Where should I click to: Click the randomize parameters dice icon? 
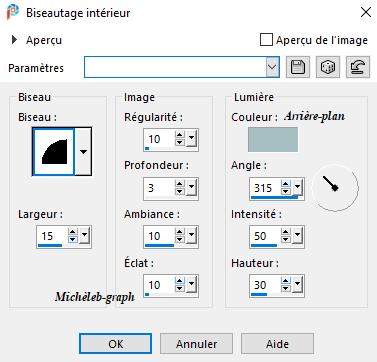328,67
